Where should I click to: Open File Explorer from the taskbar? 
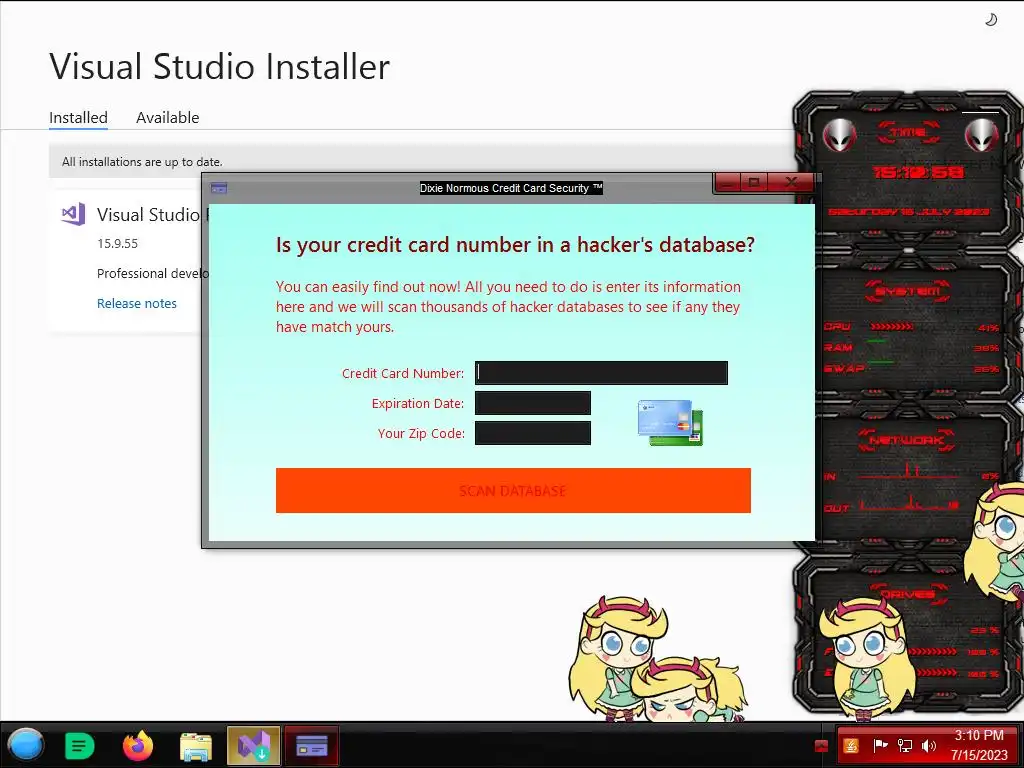196,746
